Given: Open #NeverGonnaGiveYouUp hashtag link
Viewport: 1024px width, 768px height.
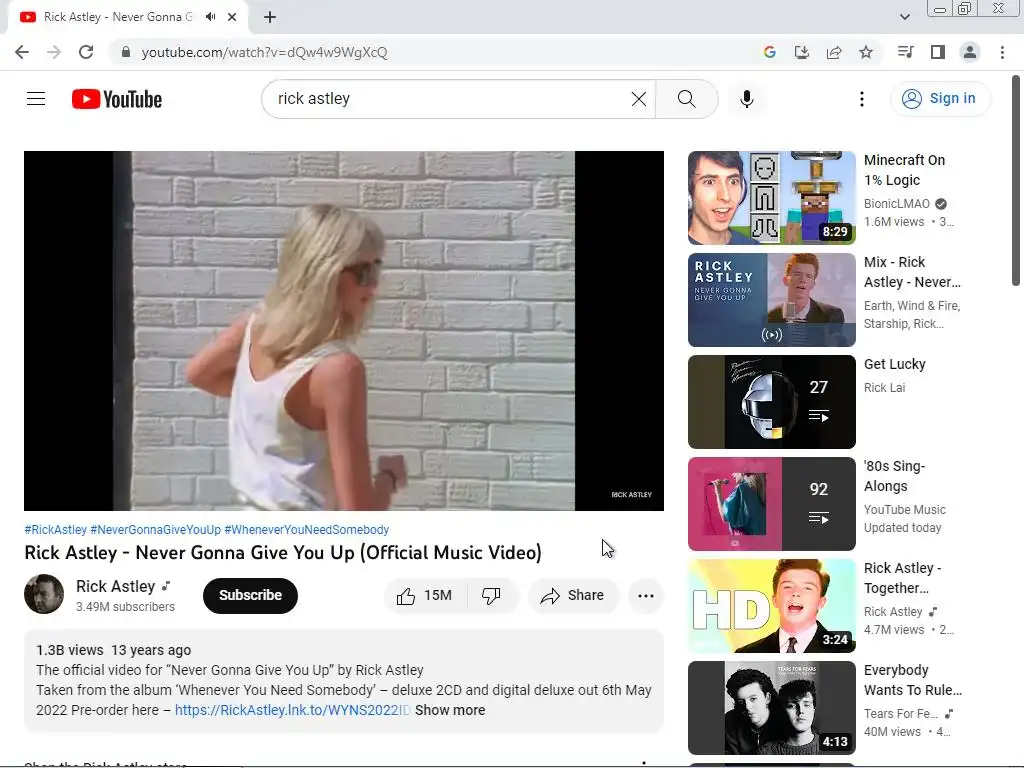Looking at the screenshot, I should point(155,530).
